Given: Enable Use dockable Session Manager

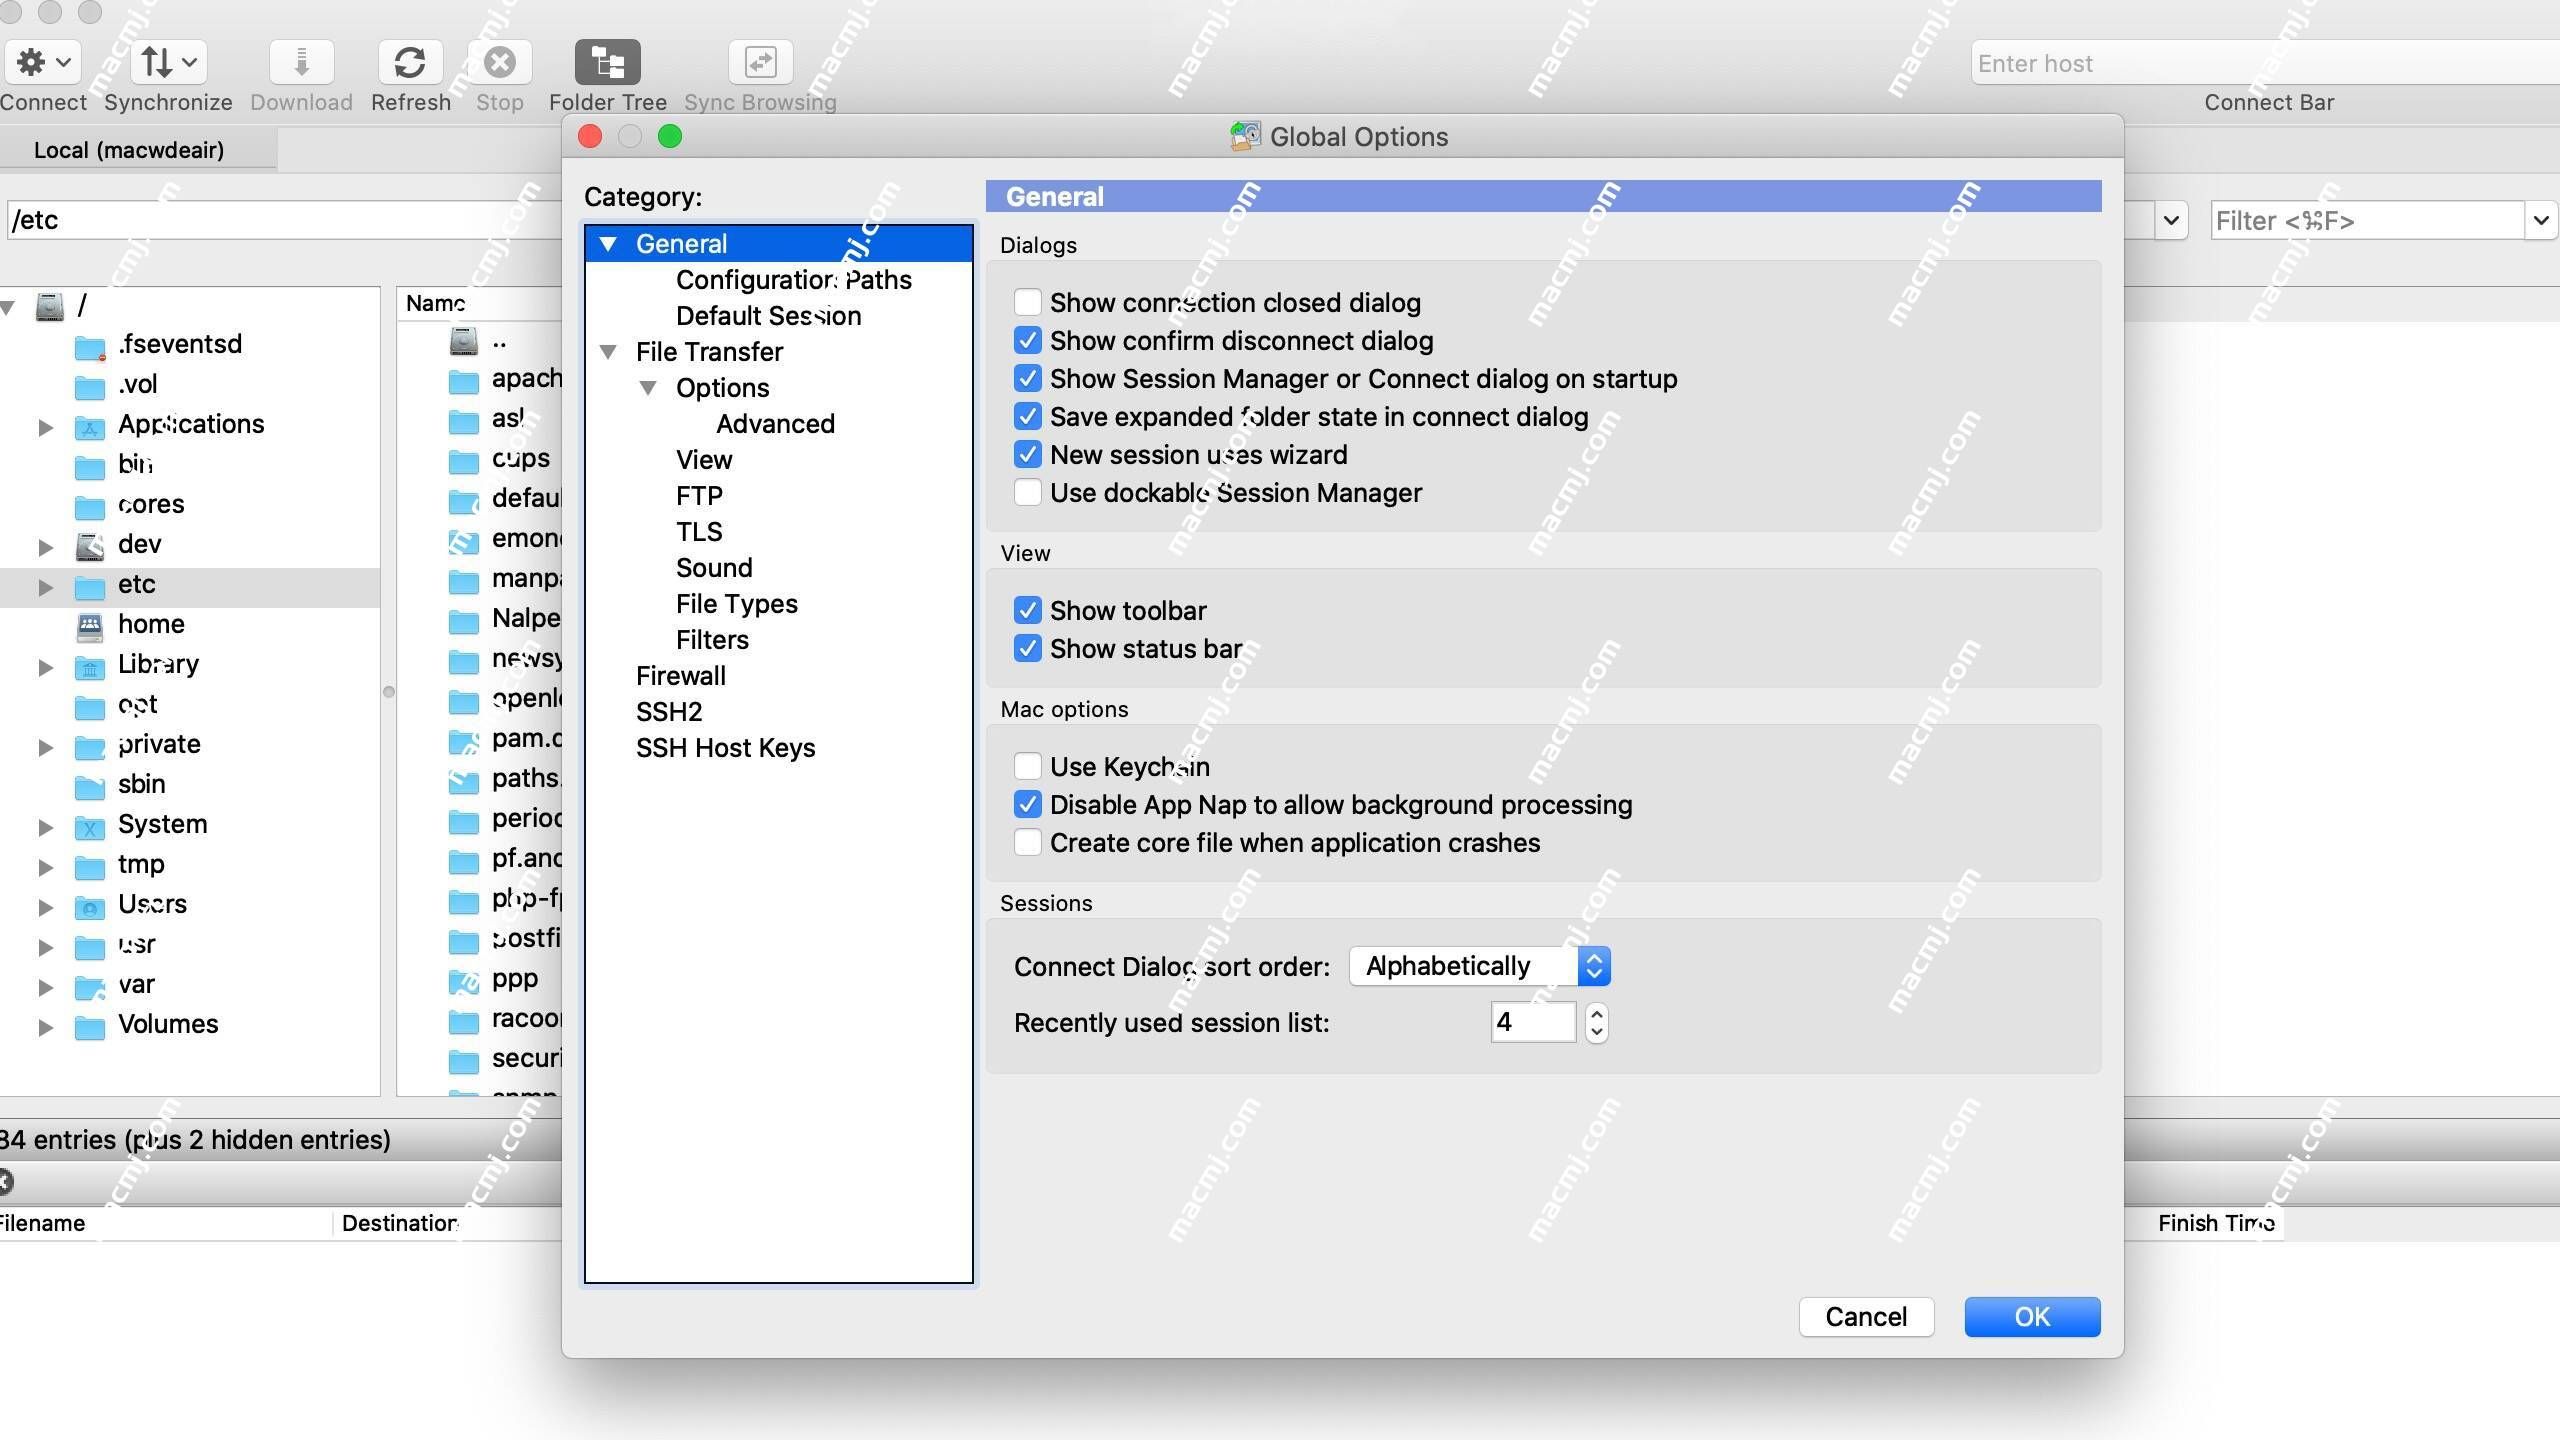Looking at the screenshot, I should (x=1027, y=492).
